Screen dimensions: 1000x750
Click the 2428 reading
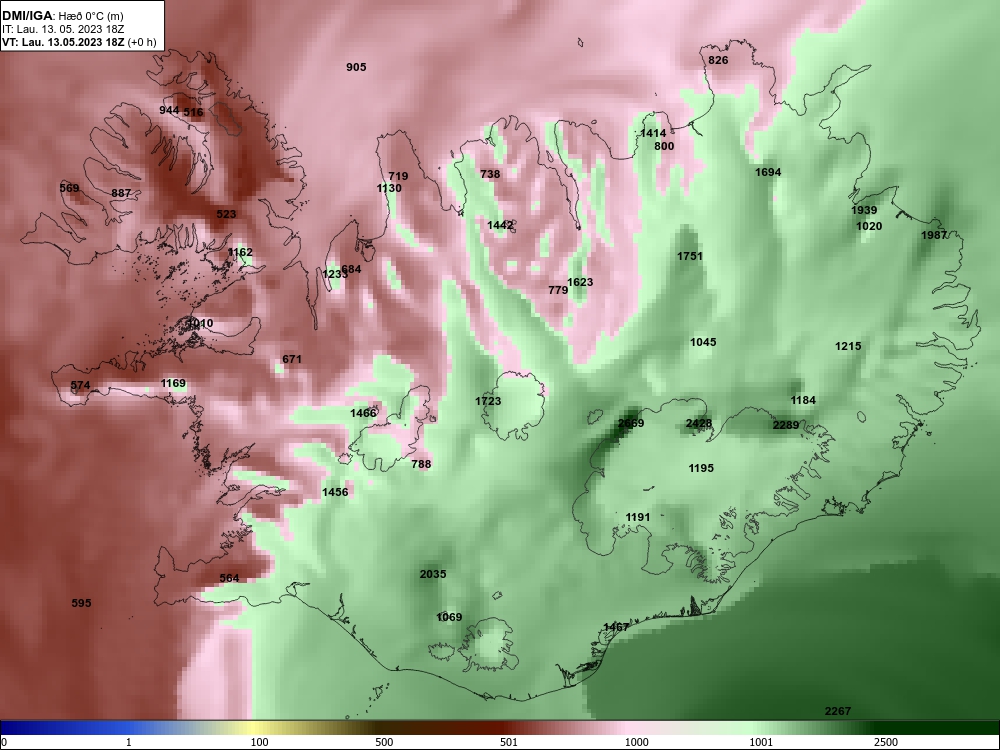click(699, 424)
